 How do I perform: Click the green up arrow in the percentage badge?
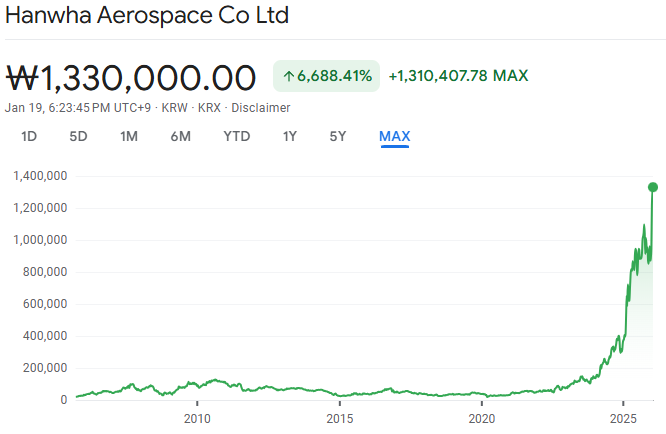tap(288, 76)
